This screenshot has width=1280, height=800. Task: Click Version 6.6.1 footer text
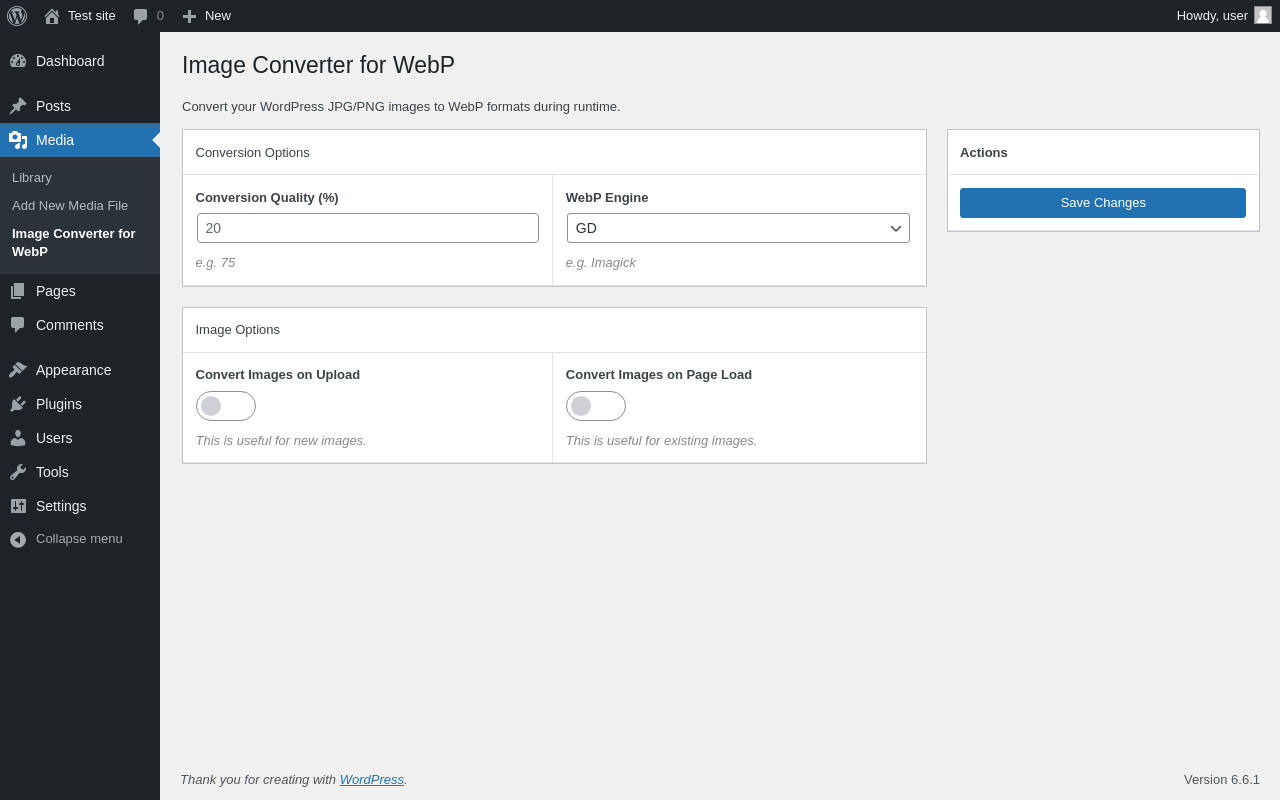1222,779
